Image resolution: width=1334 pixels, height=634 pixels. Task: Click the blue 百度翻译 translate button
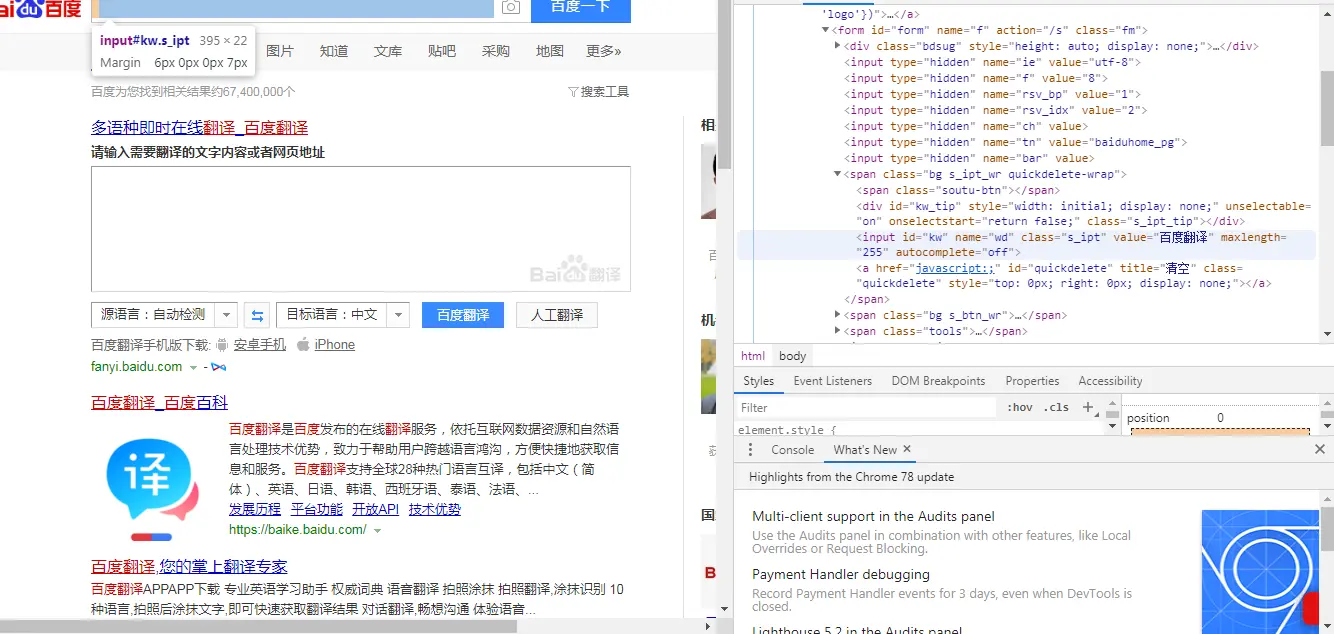(x=463, y=315)
